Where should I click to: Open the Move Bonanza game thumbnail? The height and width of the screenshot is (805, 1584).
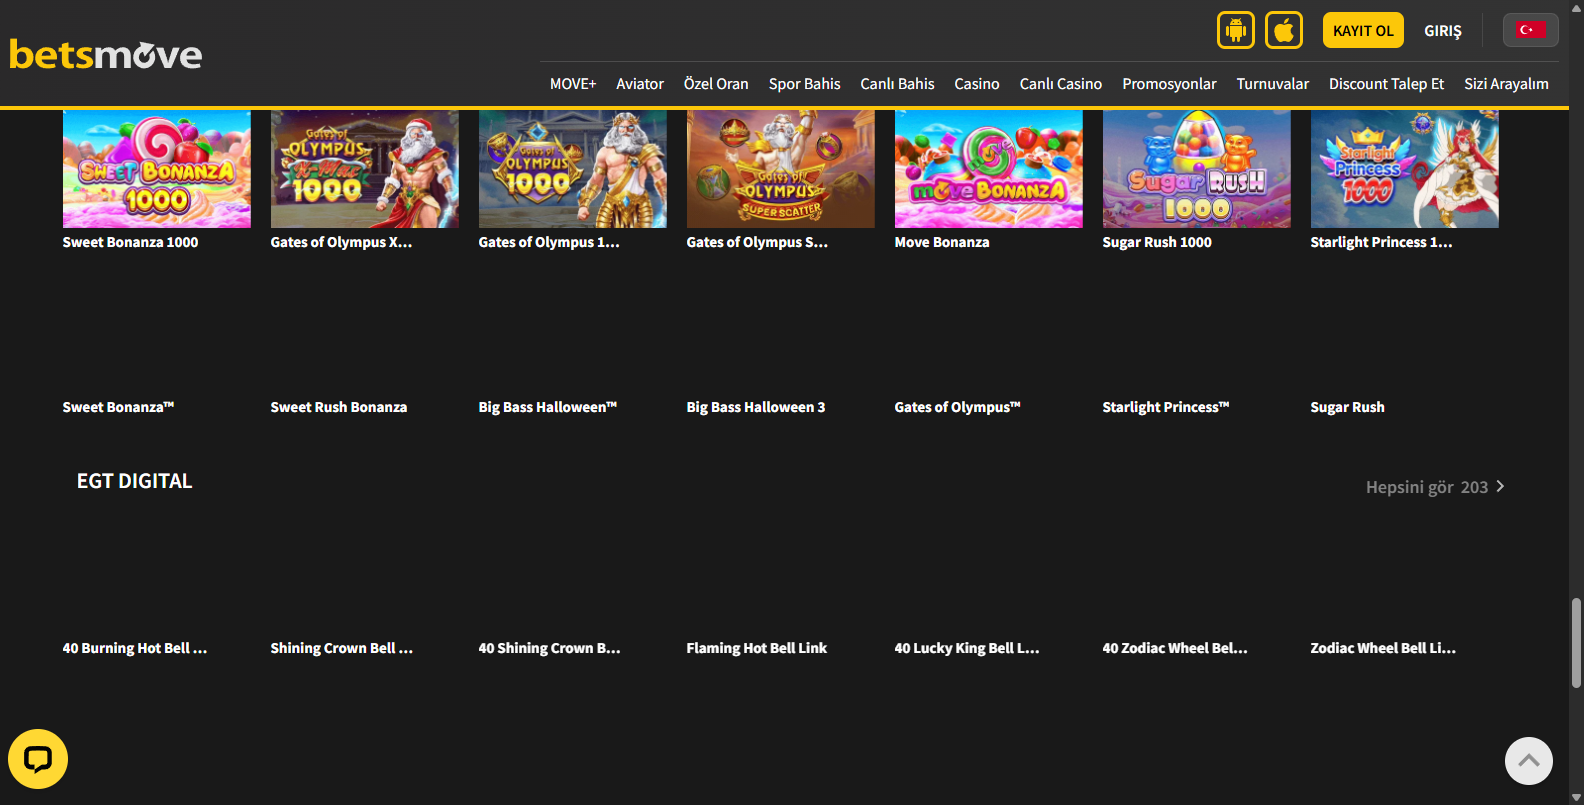[x=988, y=169]
